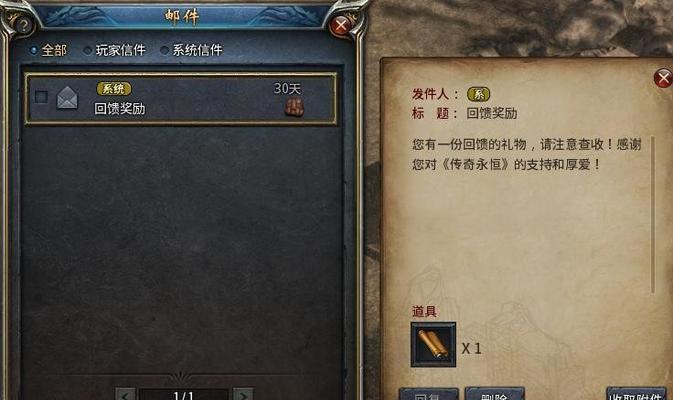The width and height of the screenshot is (673, 400).
Task: Open the 回馈奖励 mail entry
Action: [181, 99]
